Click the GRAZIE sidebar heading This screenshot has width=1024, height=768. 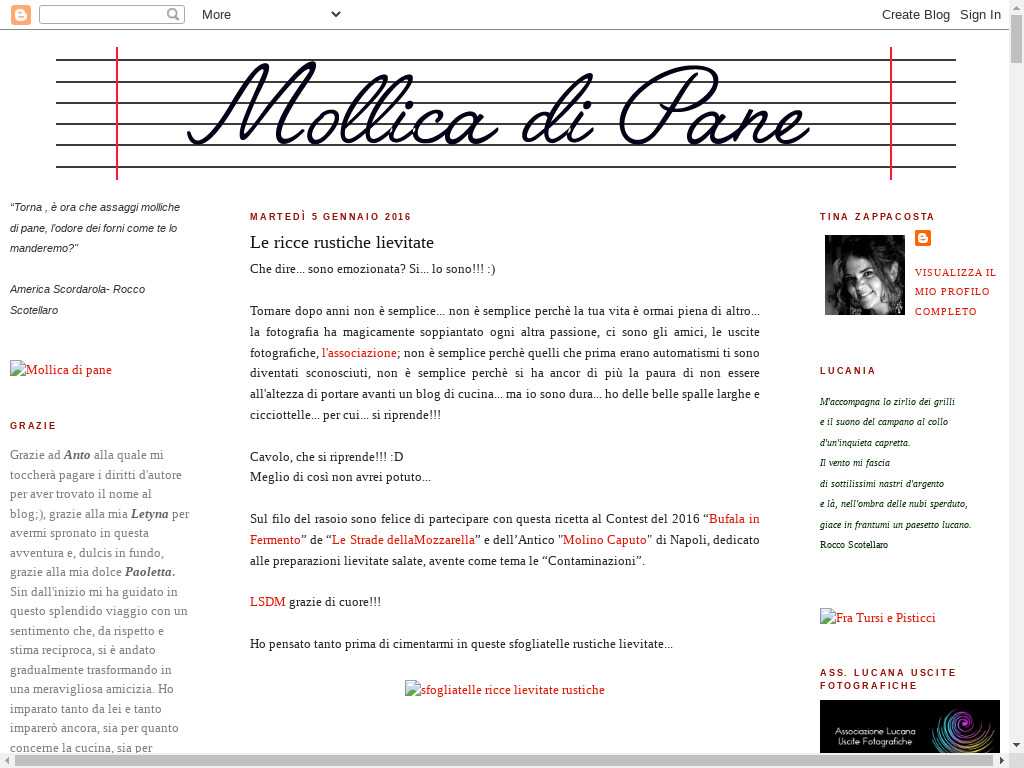point(33,426)
